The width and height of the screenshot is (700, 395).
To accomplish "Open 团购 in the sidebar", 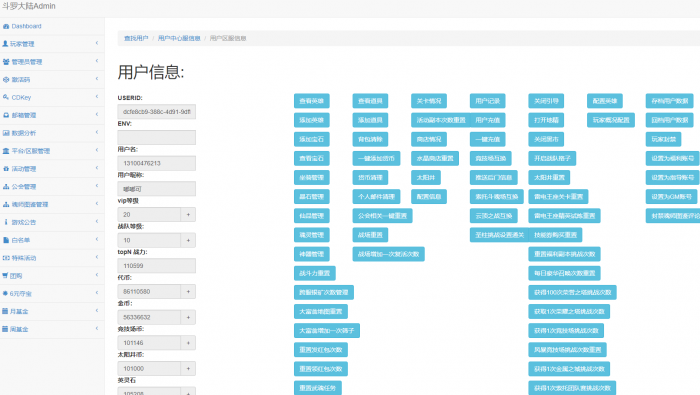I will pyautogui.click(x=52, y=276).
